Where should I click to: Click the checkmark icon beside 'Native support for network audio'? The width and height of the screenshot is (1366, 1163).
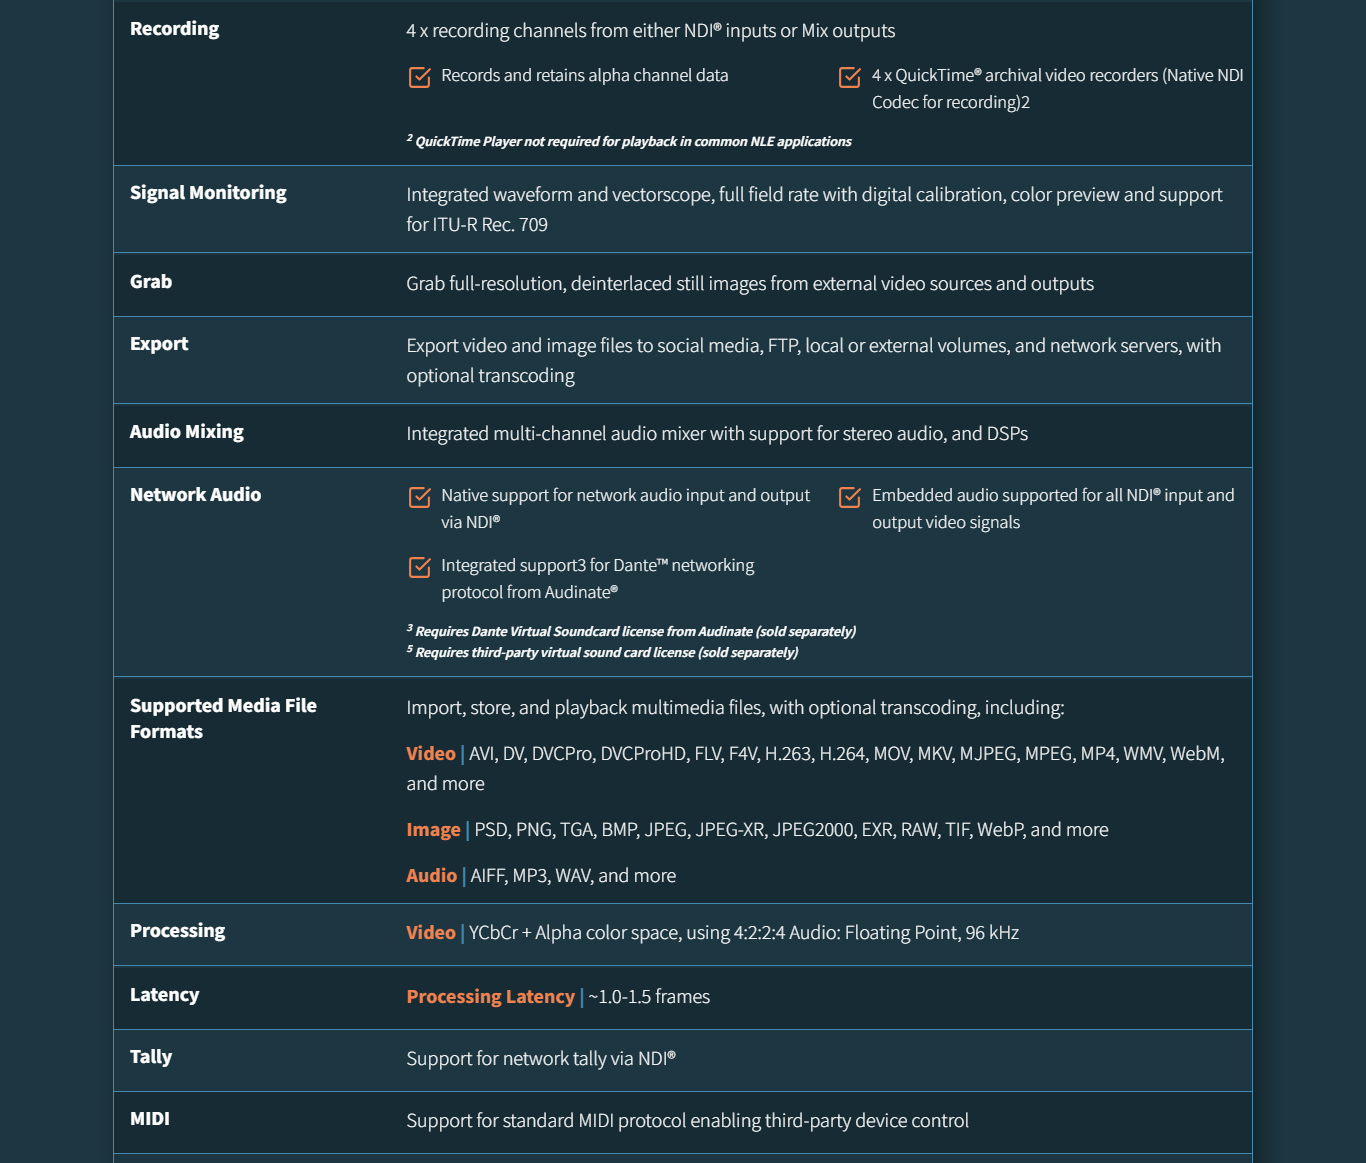[420, 497]
